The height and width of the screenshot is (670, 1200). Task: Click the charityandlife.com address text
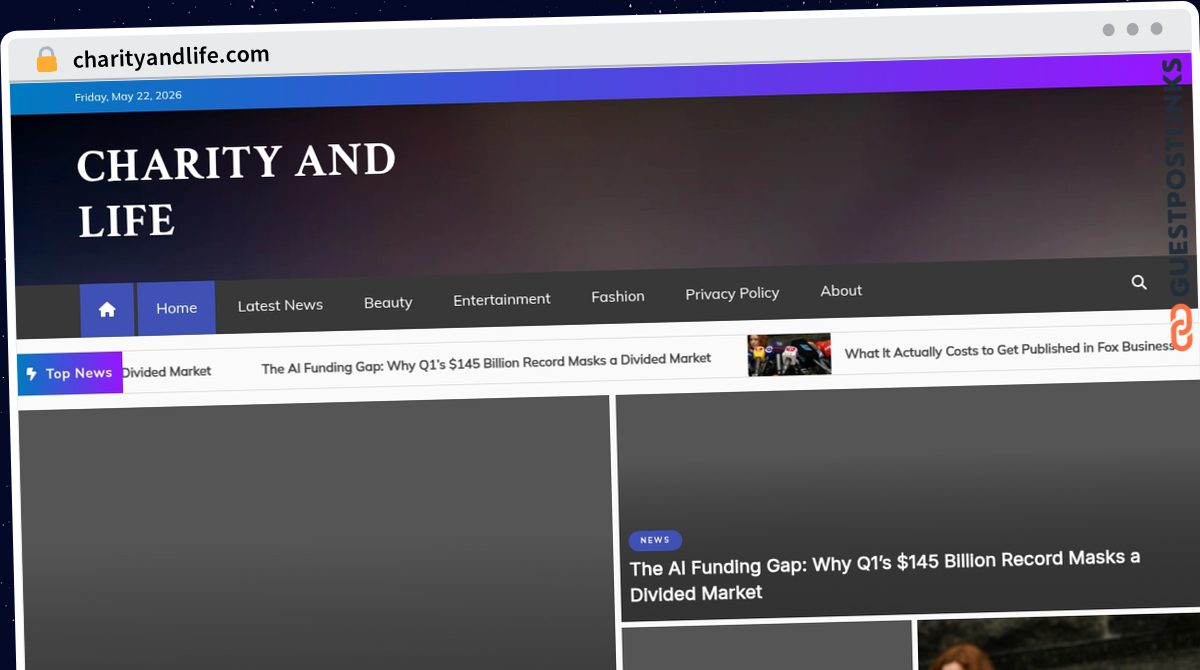tap(171, 57)
